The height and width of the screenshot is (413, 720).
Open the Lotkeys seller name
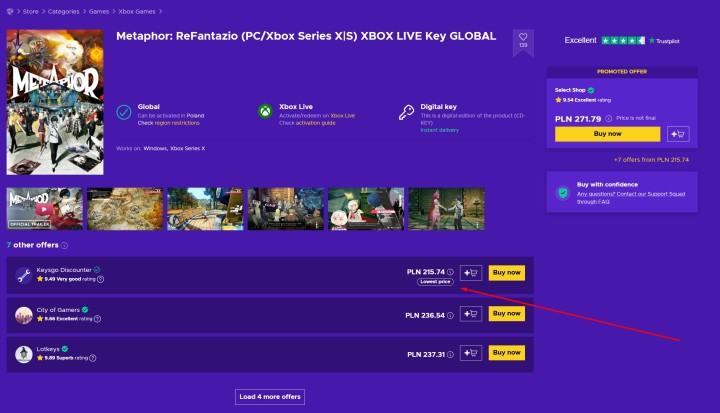[x=48, y=349]
